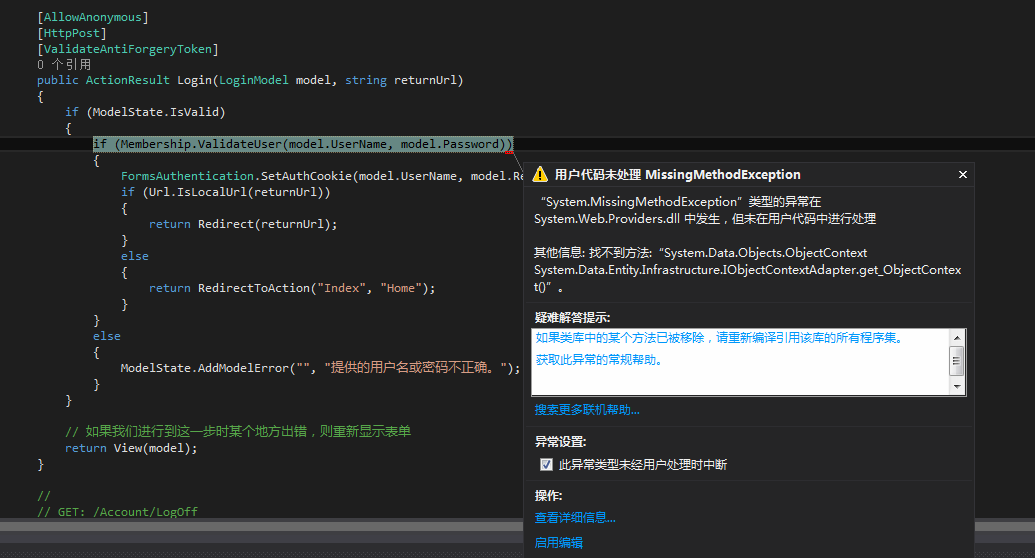
Task: Open the recompile assemblies troubleshooting tip link
Action: coord(719,338)
